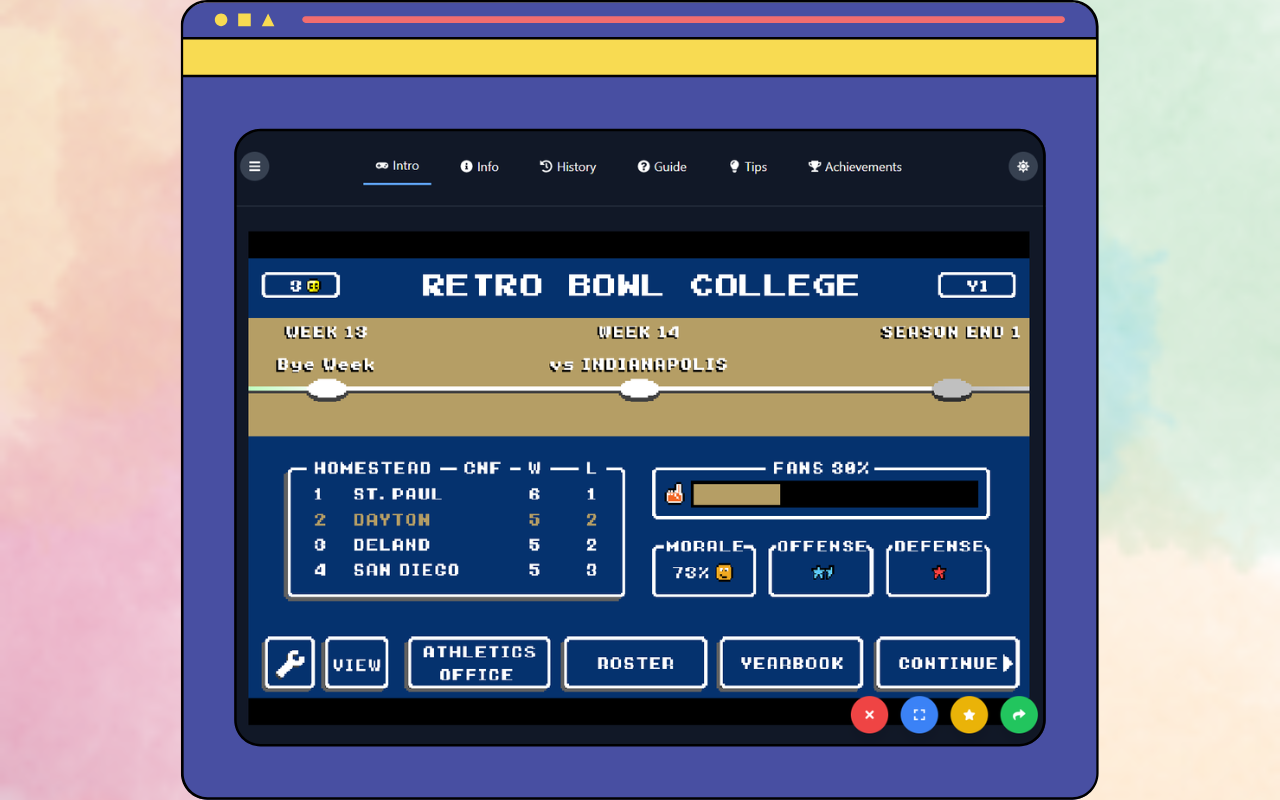Select the wrench coaching tool

(289, 662)
